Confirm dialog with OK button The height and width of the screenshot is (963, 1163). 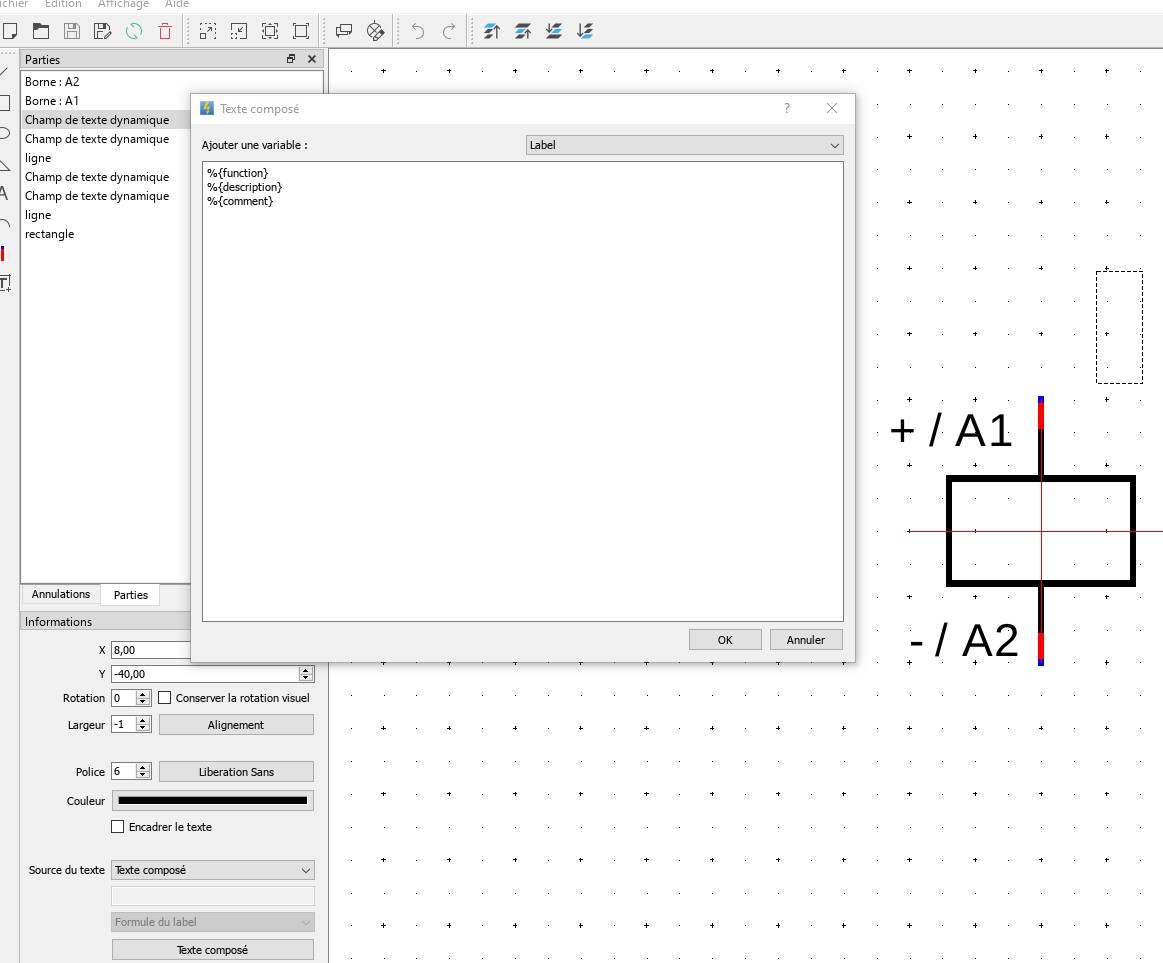(725, 640)
